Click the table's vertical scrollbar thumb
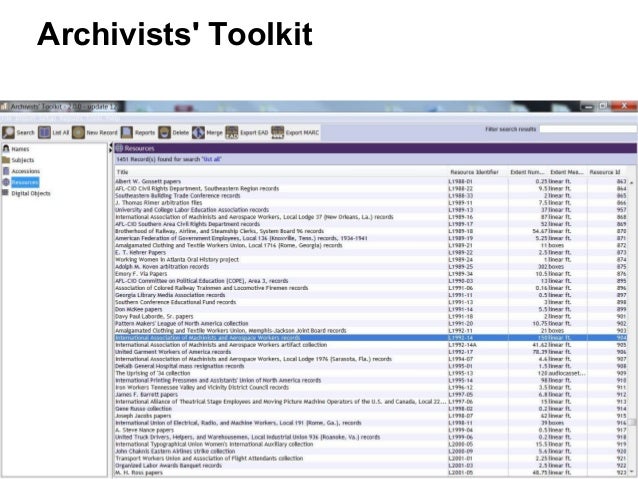This screenshot has width=638, height=479. pyautogui.click(x=632, y=422)
